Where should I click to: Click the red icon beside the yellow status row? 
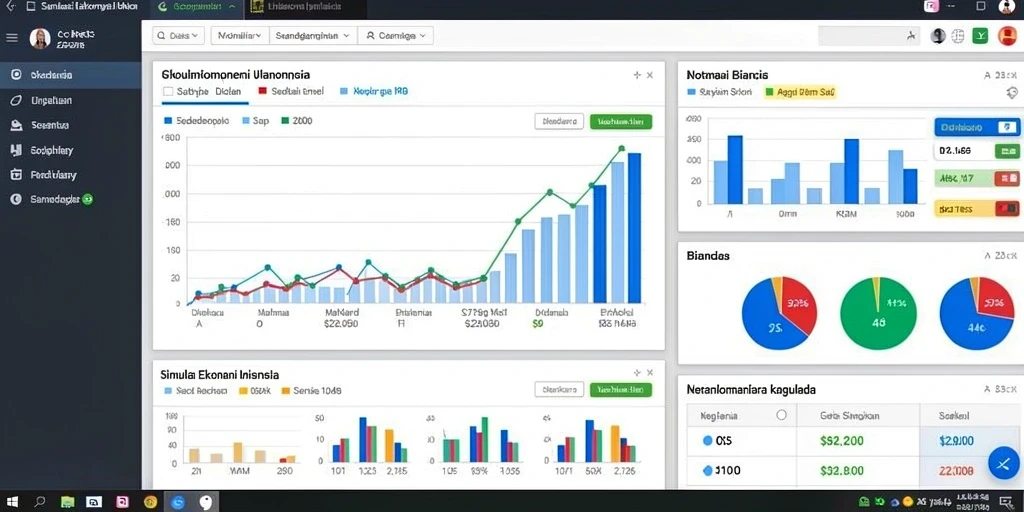click(1006, 209)
